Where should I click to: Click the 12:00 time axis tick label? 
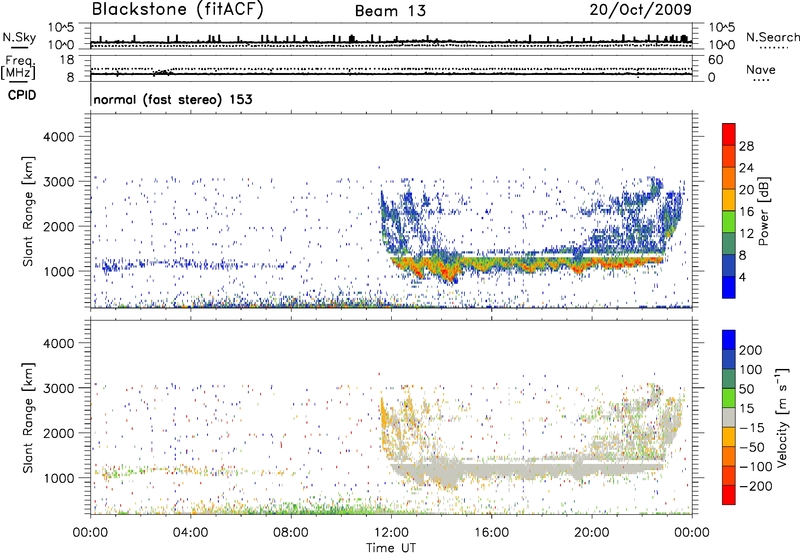[x=391, y=533]
